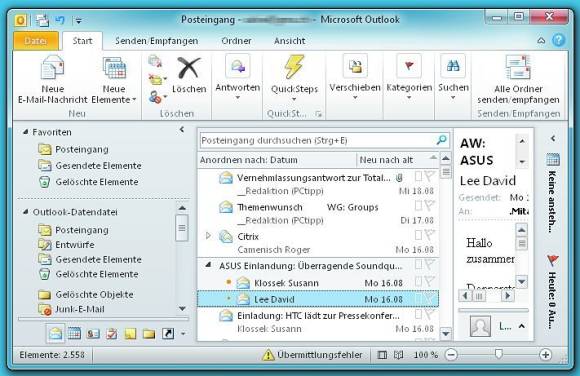The height and width of the screenshot is (376, 580).
Task: Switch to the Notes view icon
Action: click(130, 334)
